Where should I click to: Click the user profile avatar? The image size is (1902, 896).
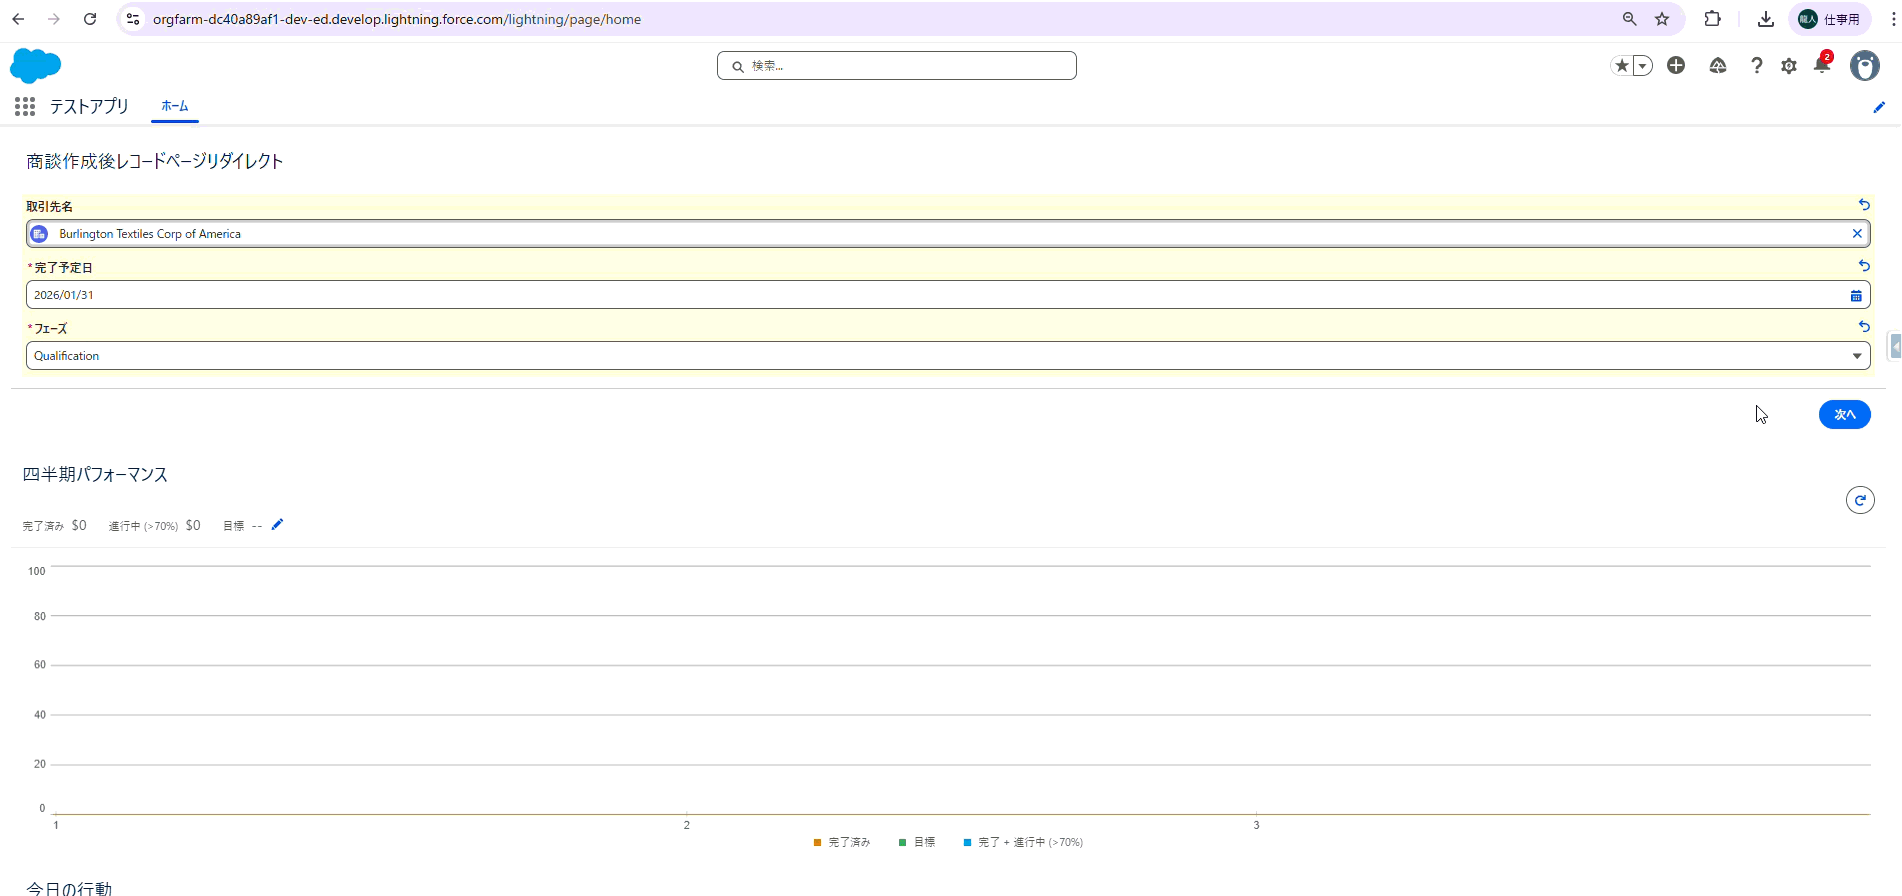pos(1864,66)
